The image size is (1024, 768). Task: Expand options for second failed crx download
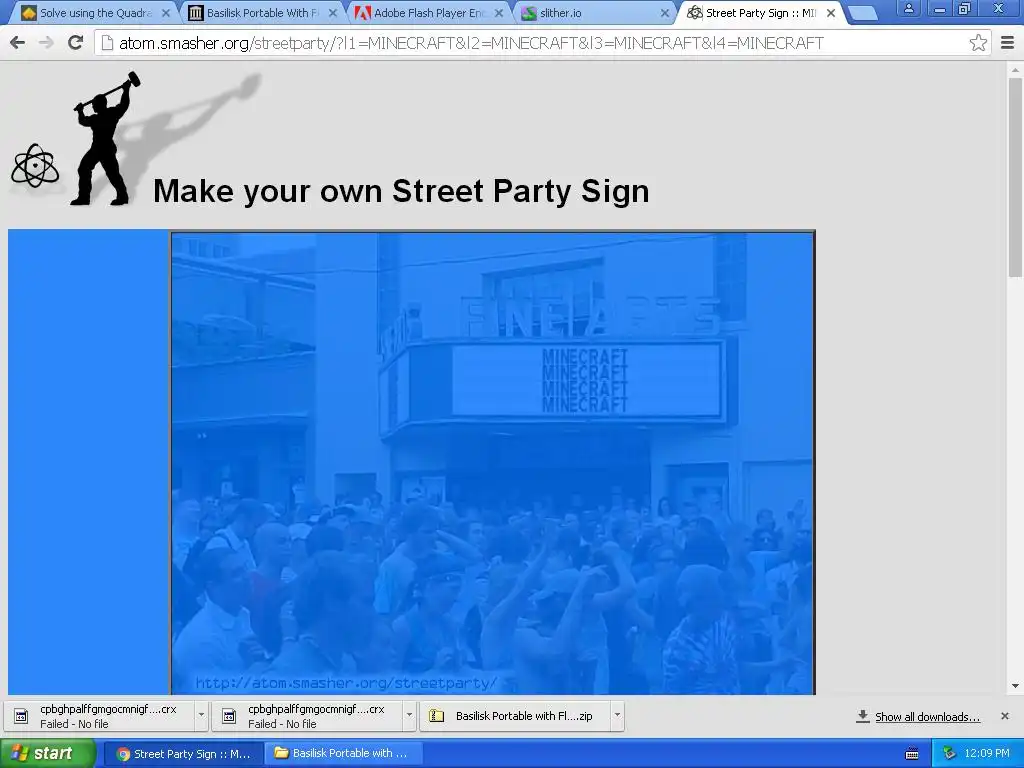tap(409, 715)
